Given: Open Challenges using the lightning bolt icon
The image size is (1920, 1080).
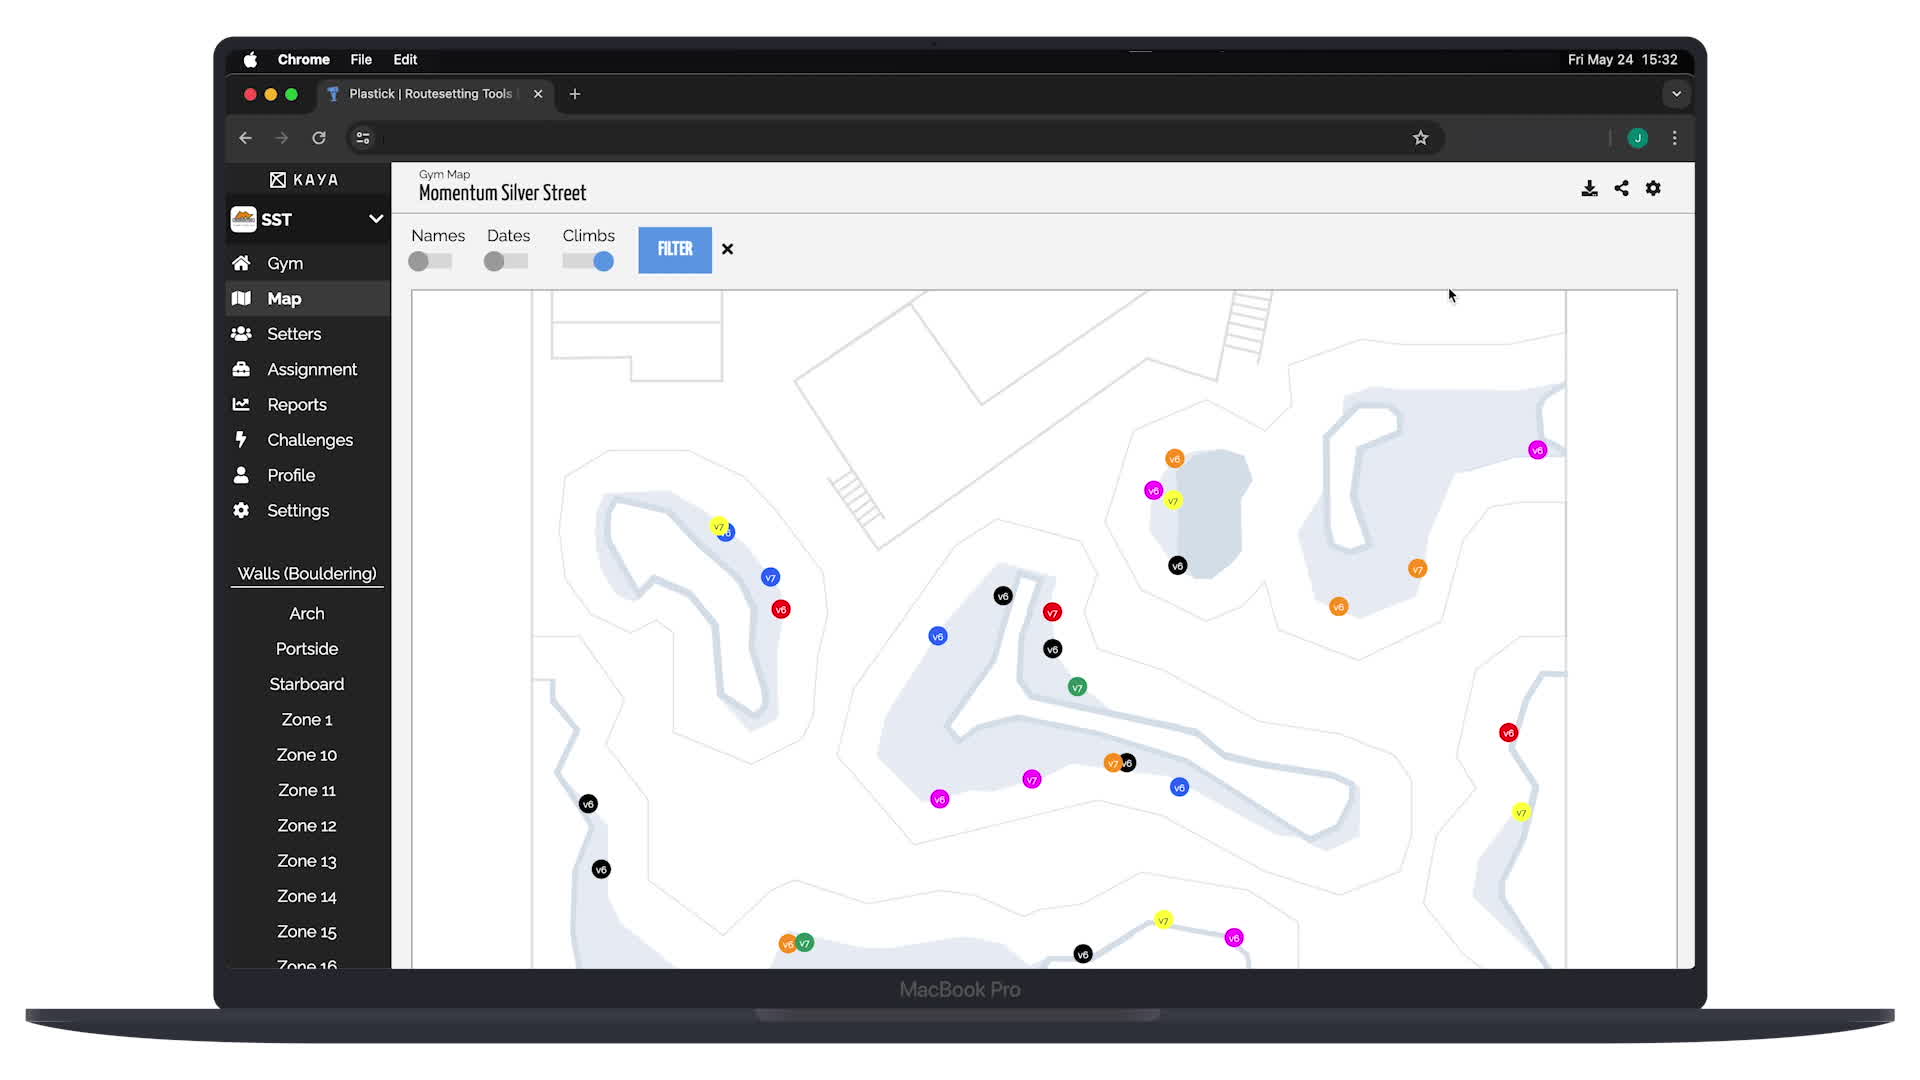Looking at the screenshot, I should coord(242,440).
